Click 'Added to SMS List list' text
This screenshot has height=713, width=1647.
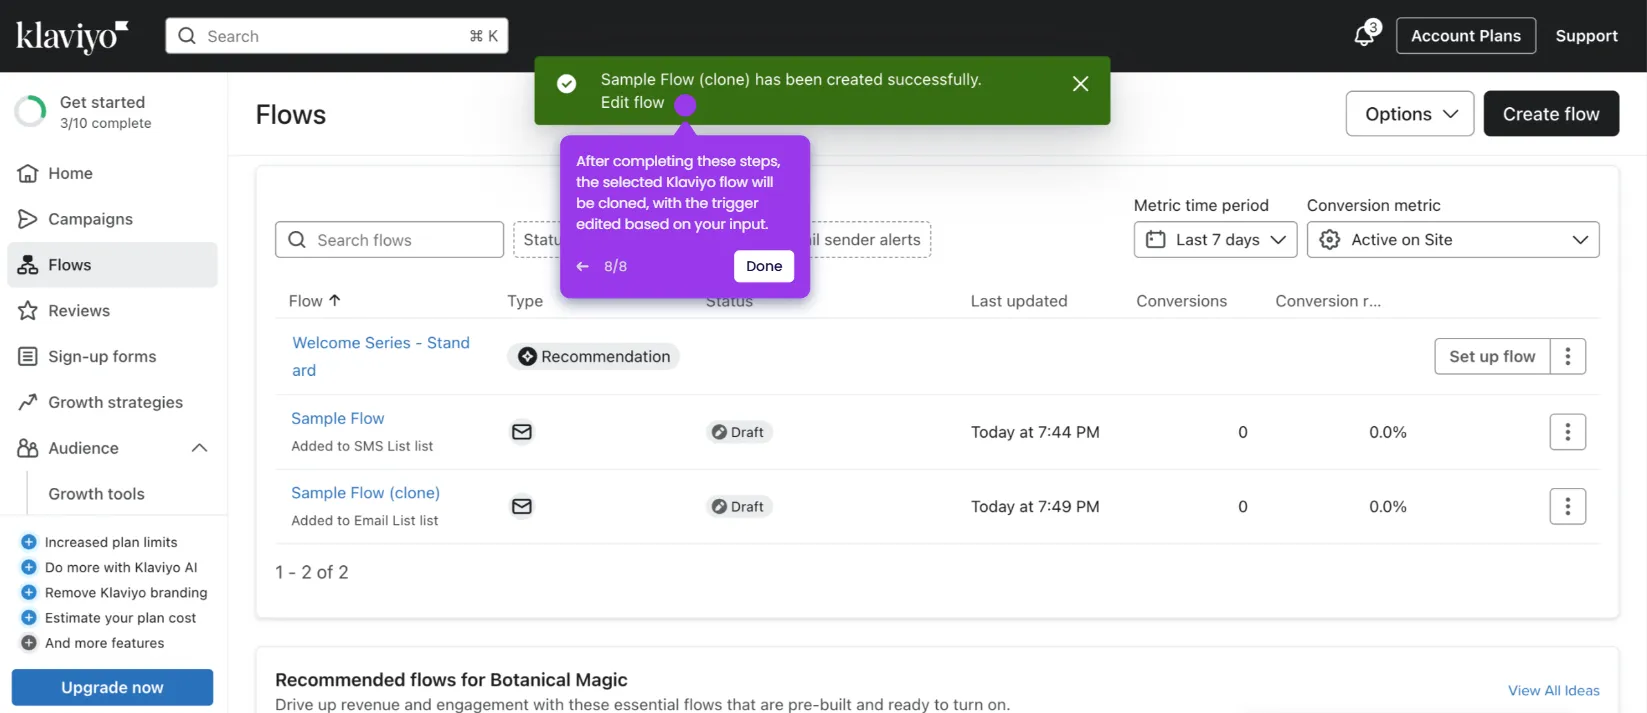point(362,446)
